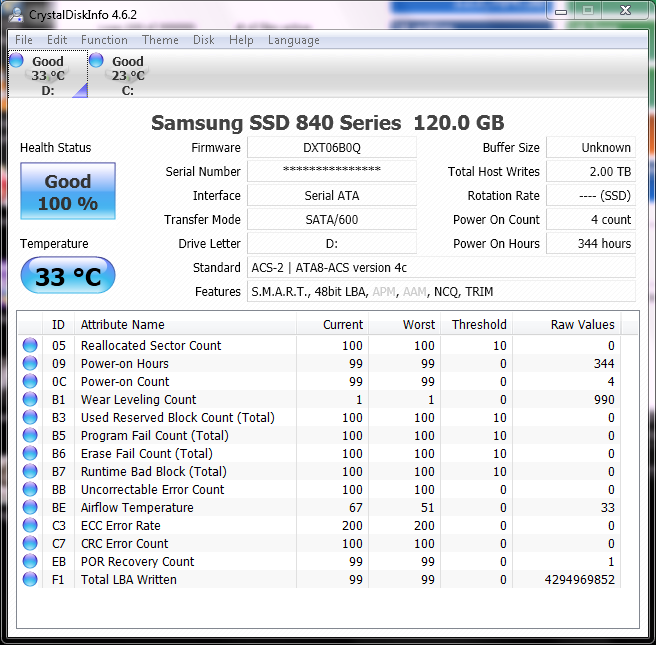Open the Disk menu
The width and height of the screenshot is (656, 645).
(x=204, y=40)
